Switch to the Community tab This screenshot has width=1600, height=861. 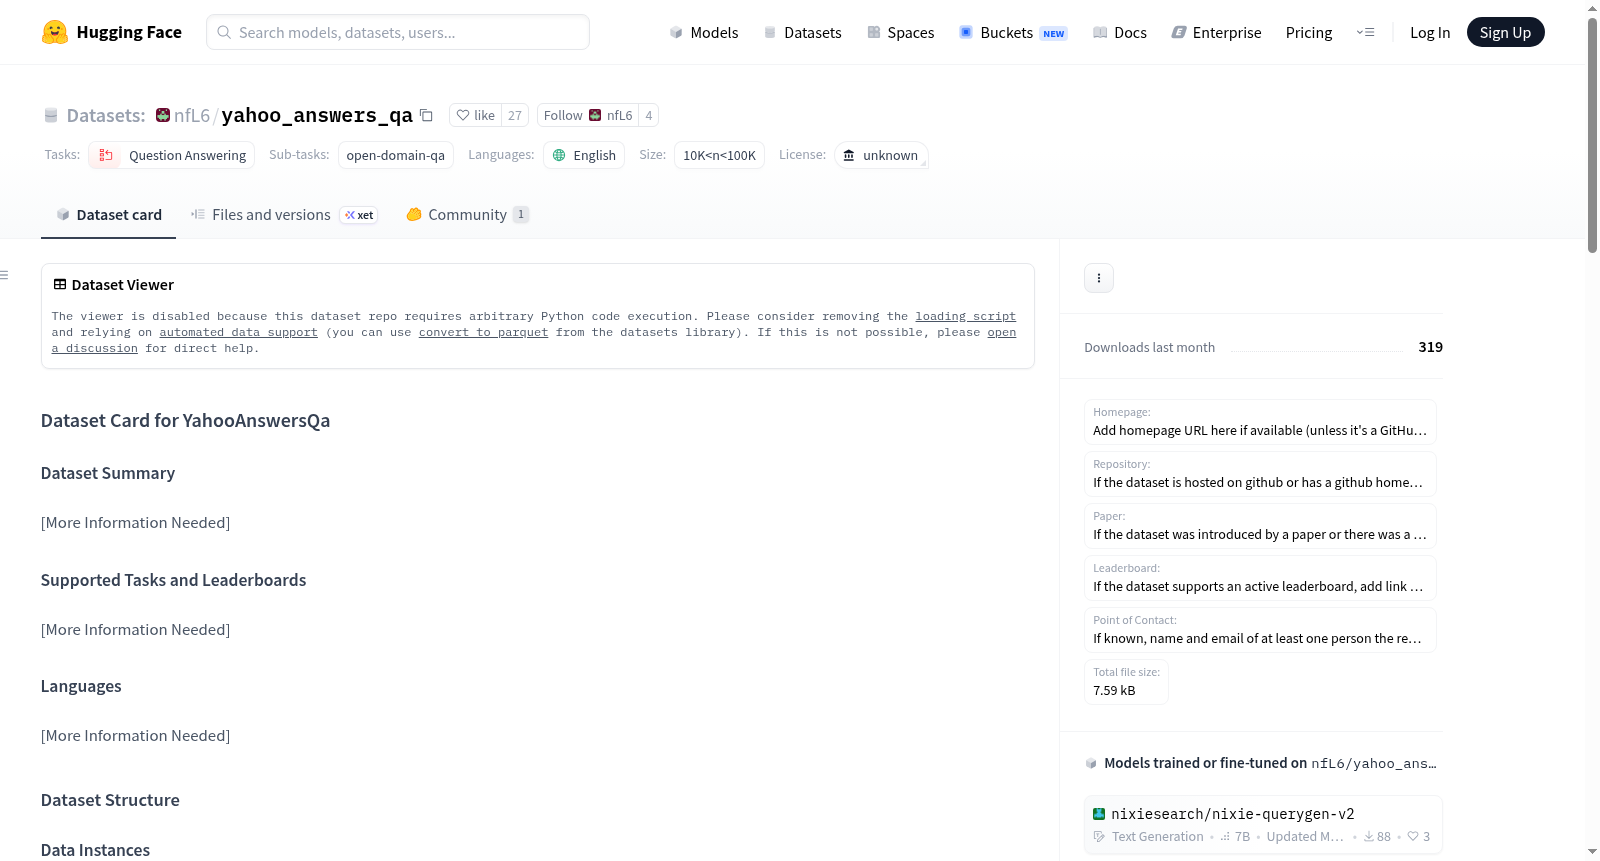coord(467,215)
